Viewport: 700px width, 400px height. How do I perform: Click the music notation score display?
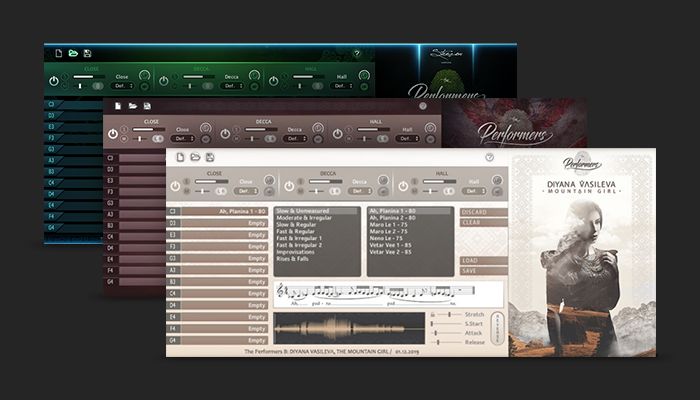388,295
